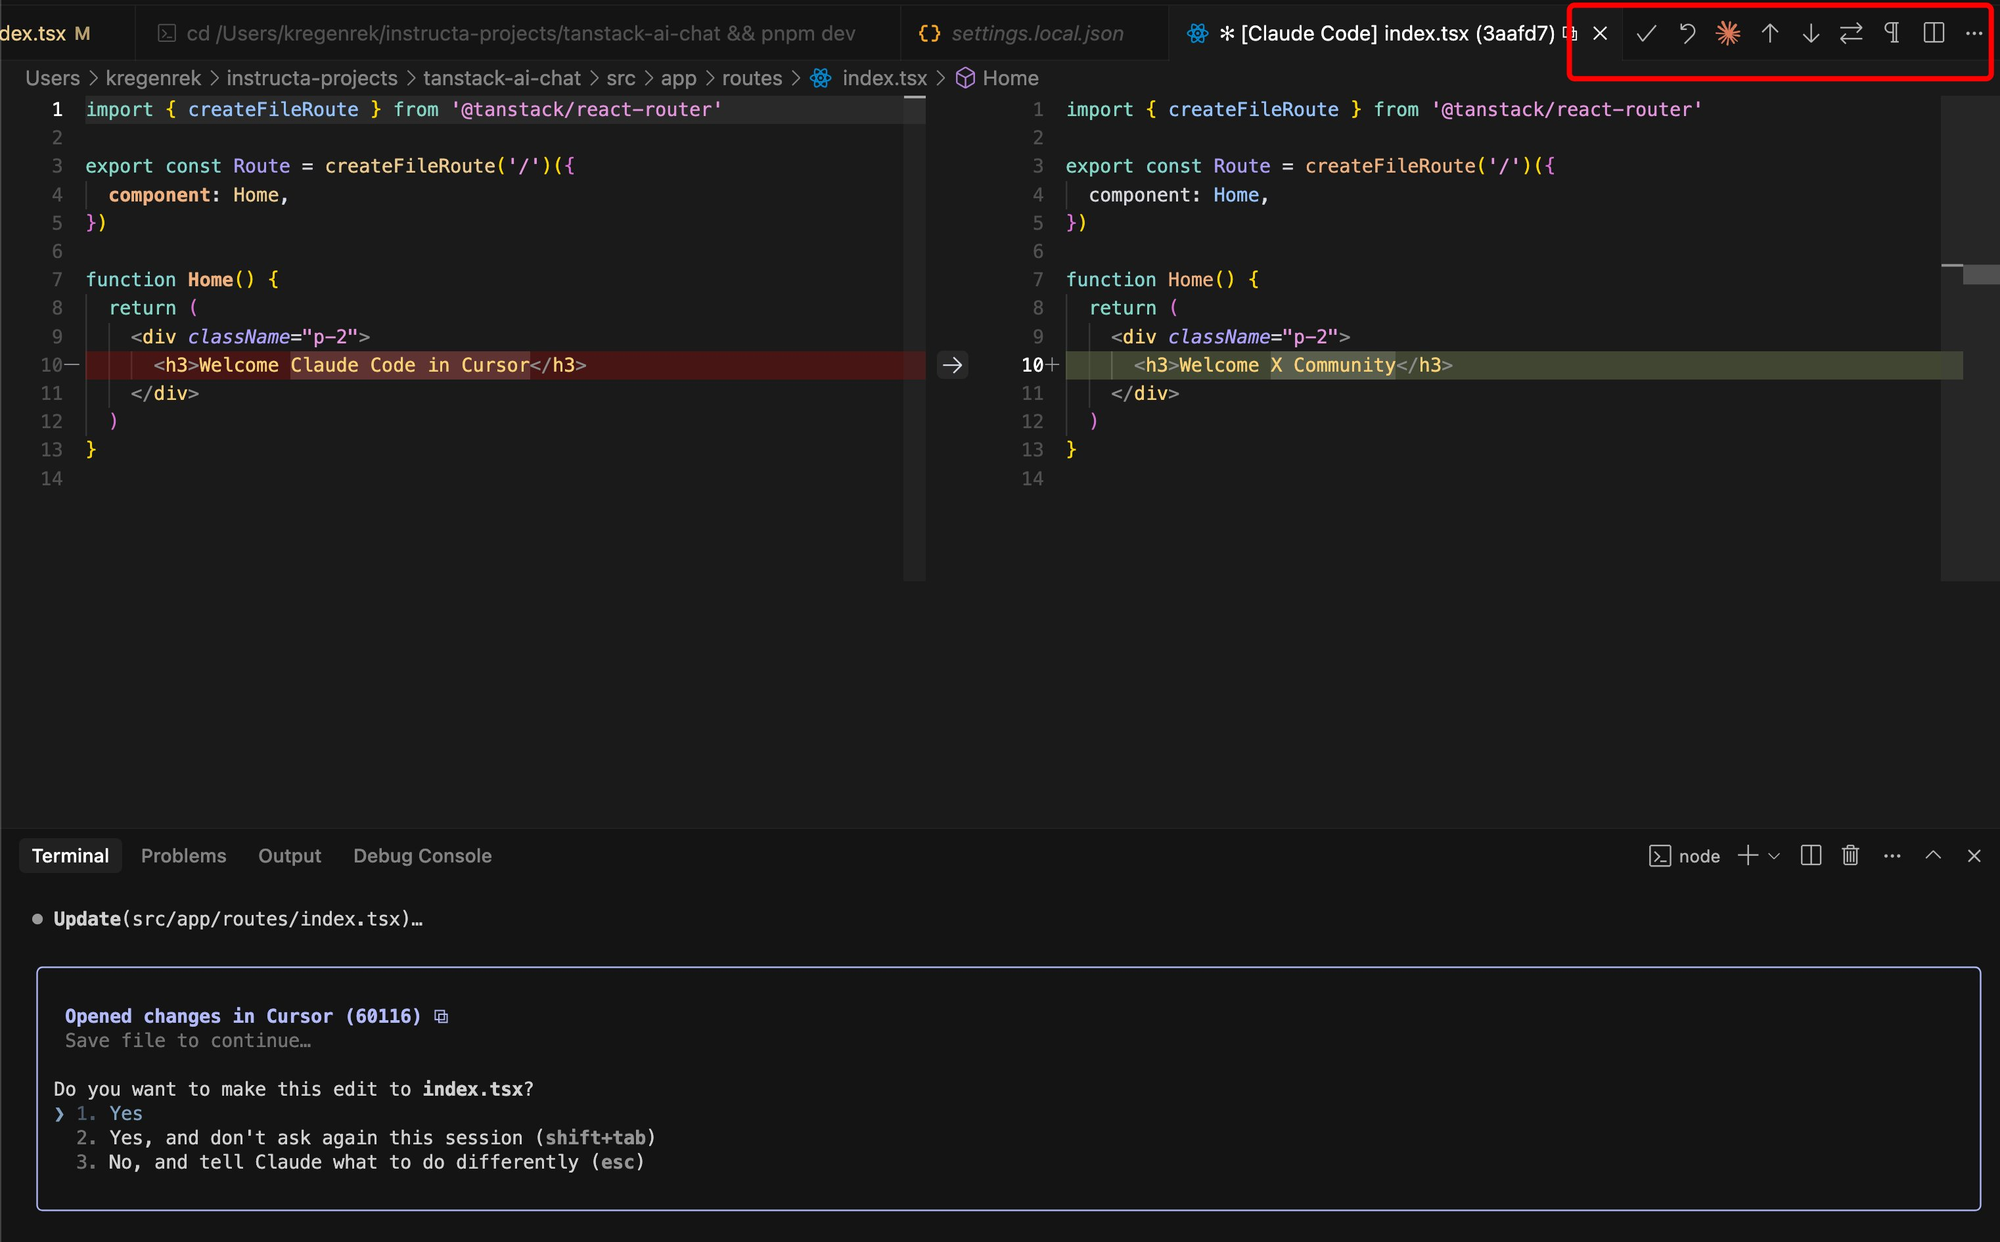Click breadcrumb file index.tsx
The image size is (2000, 1242).
[884, 78]
